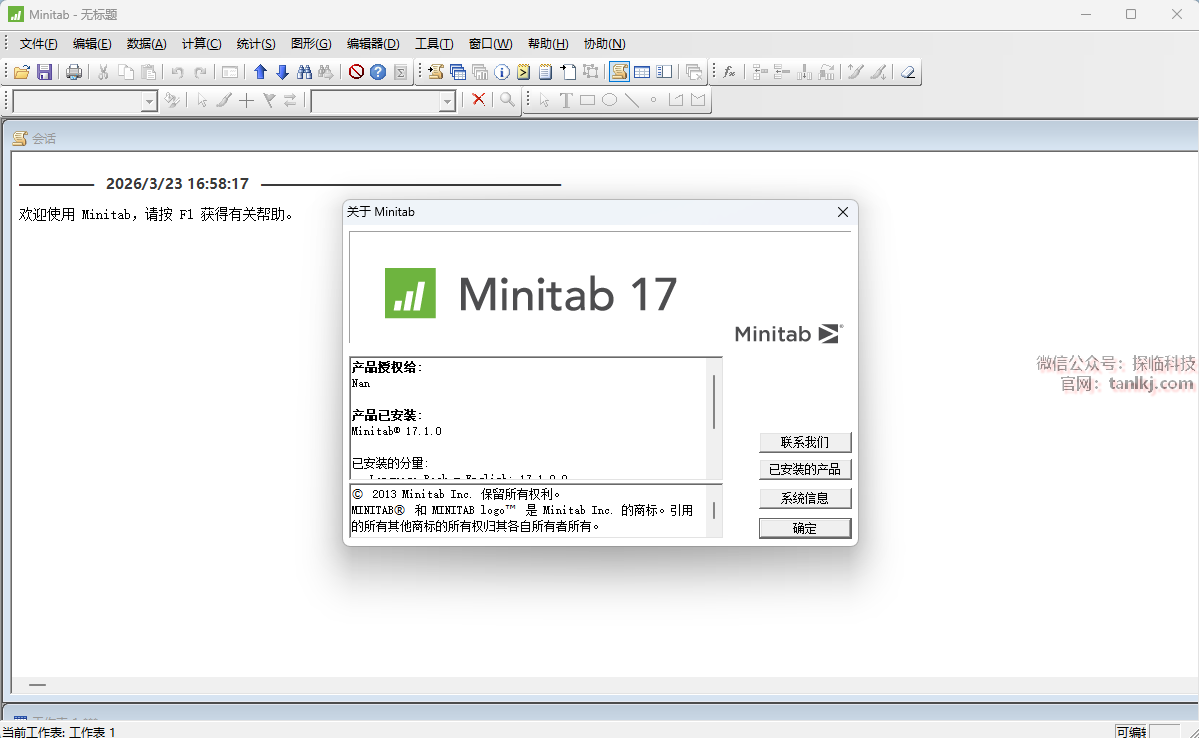
Task: Click the binoculars Find icon
Action: (304, 72)
